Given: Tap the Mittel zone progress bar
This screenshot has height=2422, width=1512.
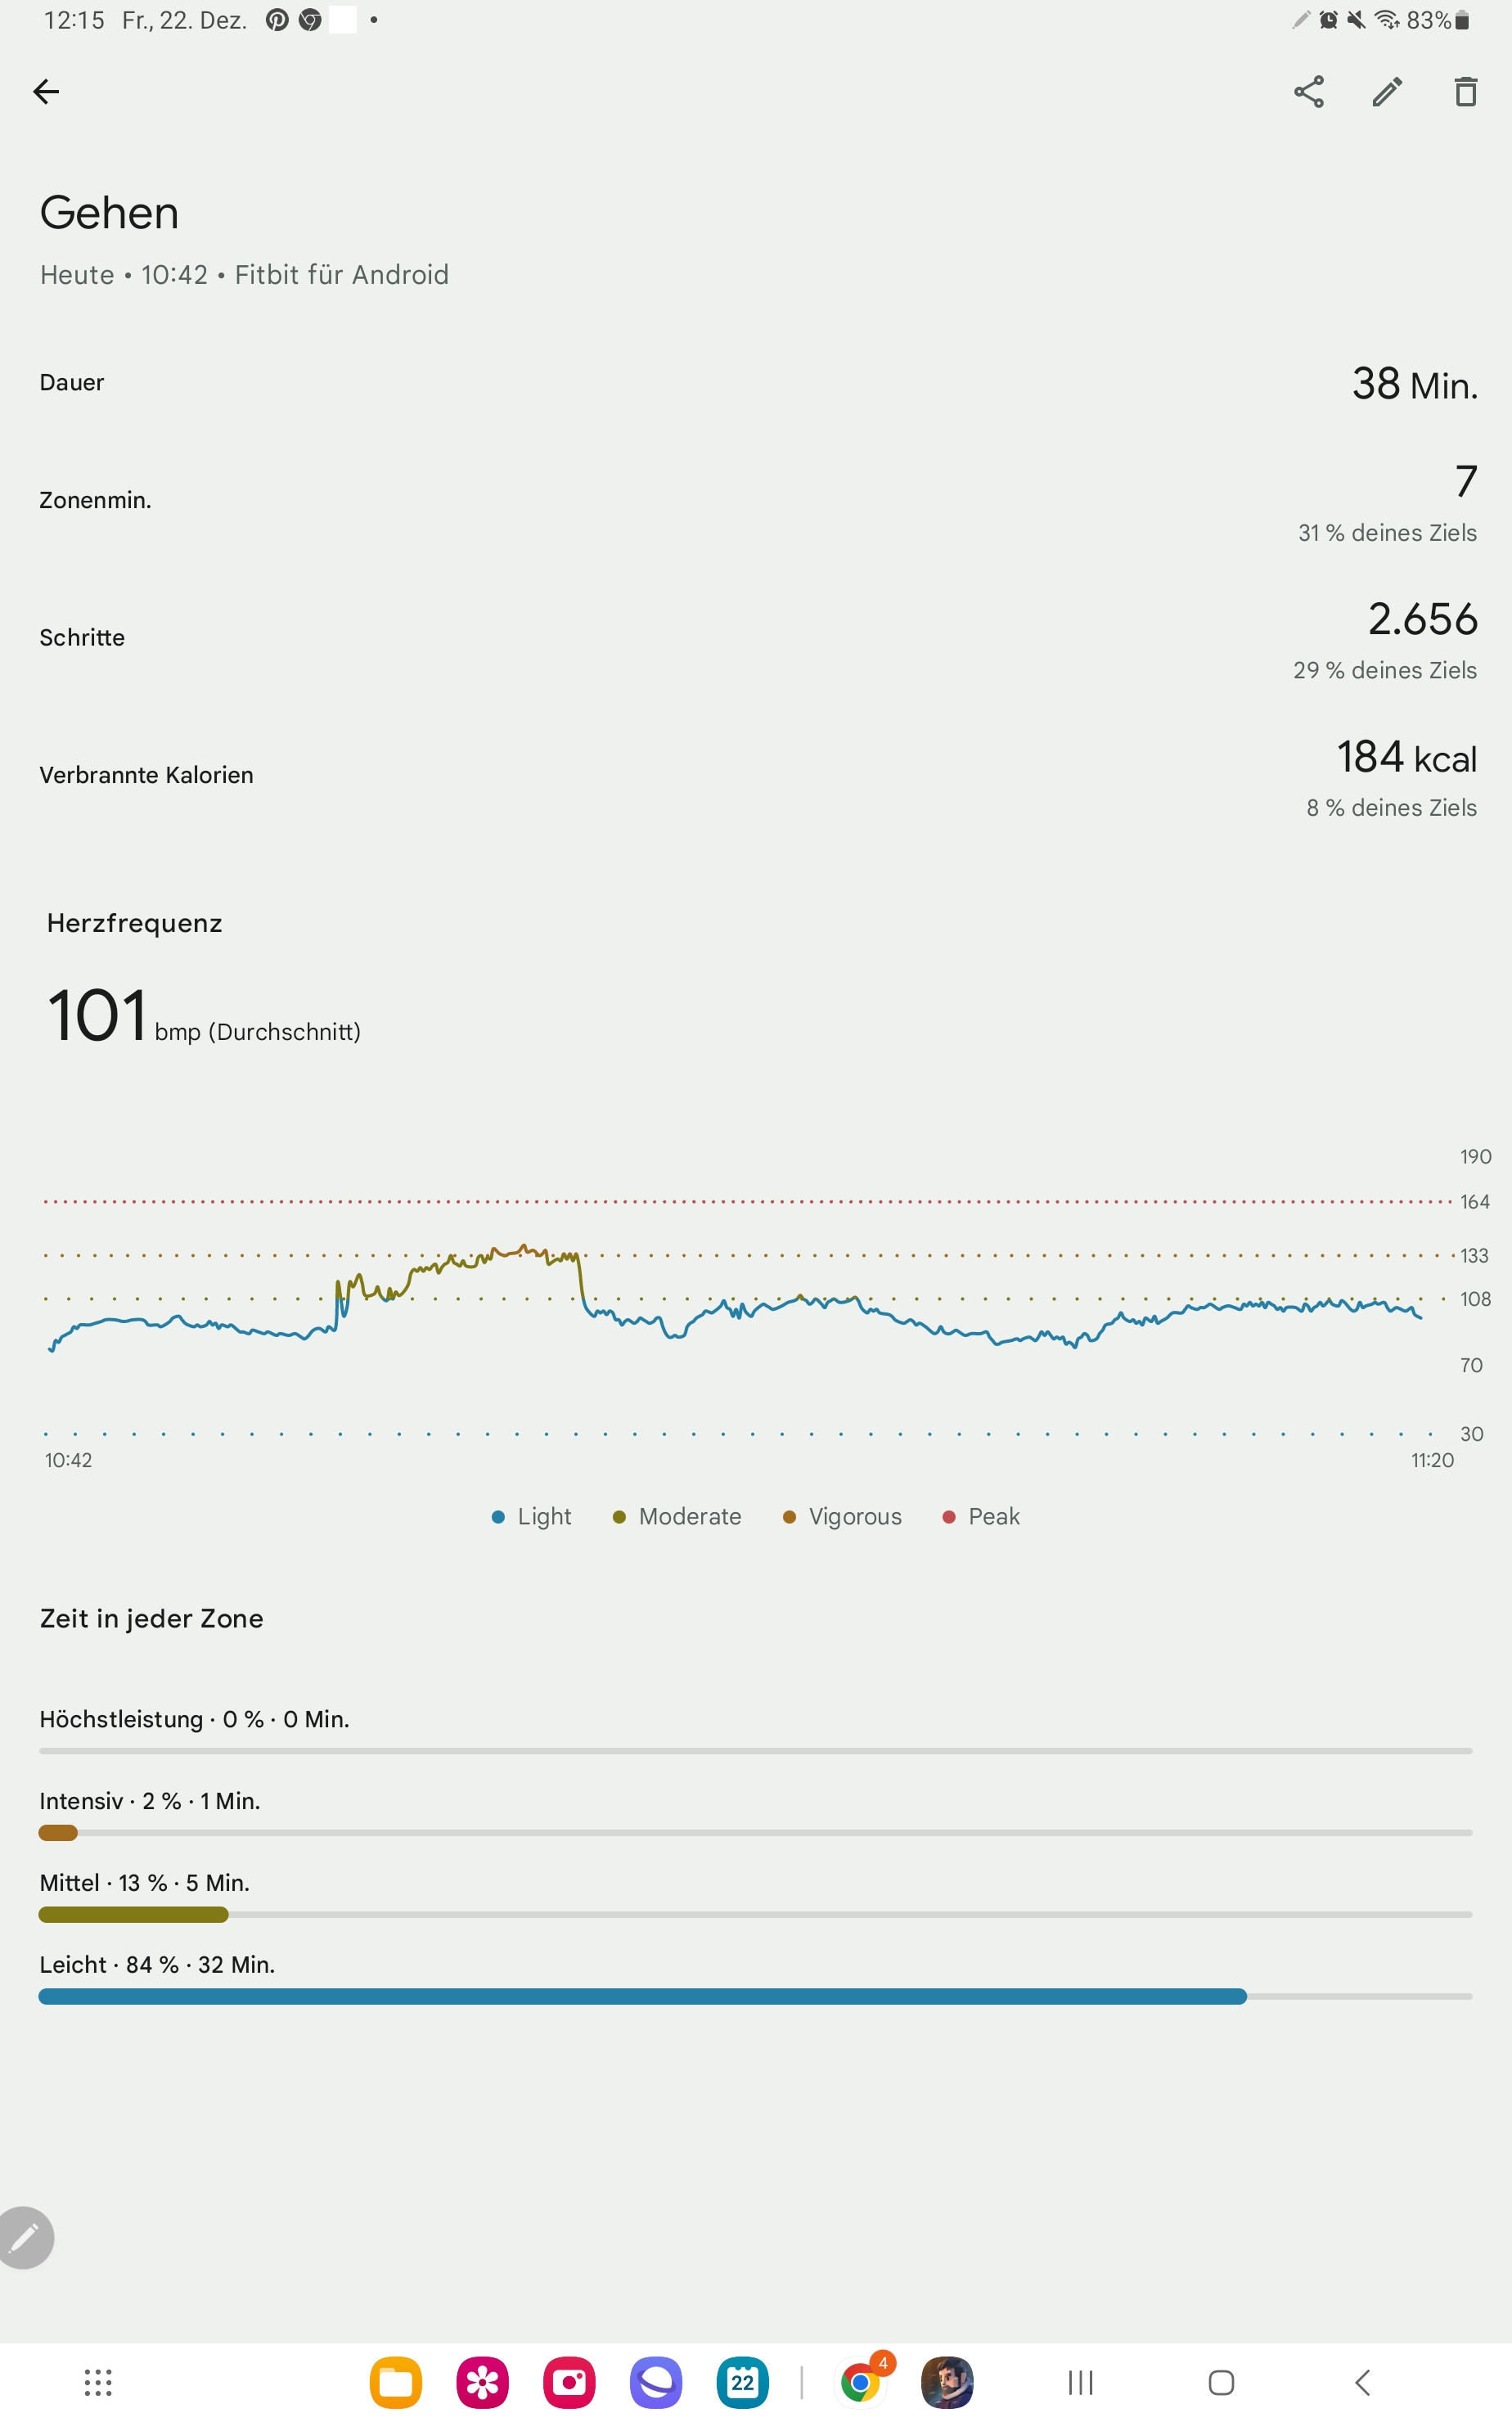Looking at the screenshot, I should 755,1914.
